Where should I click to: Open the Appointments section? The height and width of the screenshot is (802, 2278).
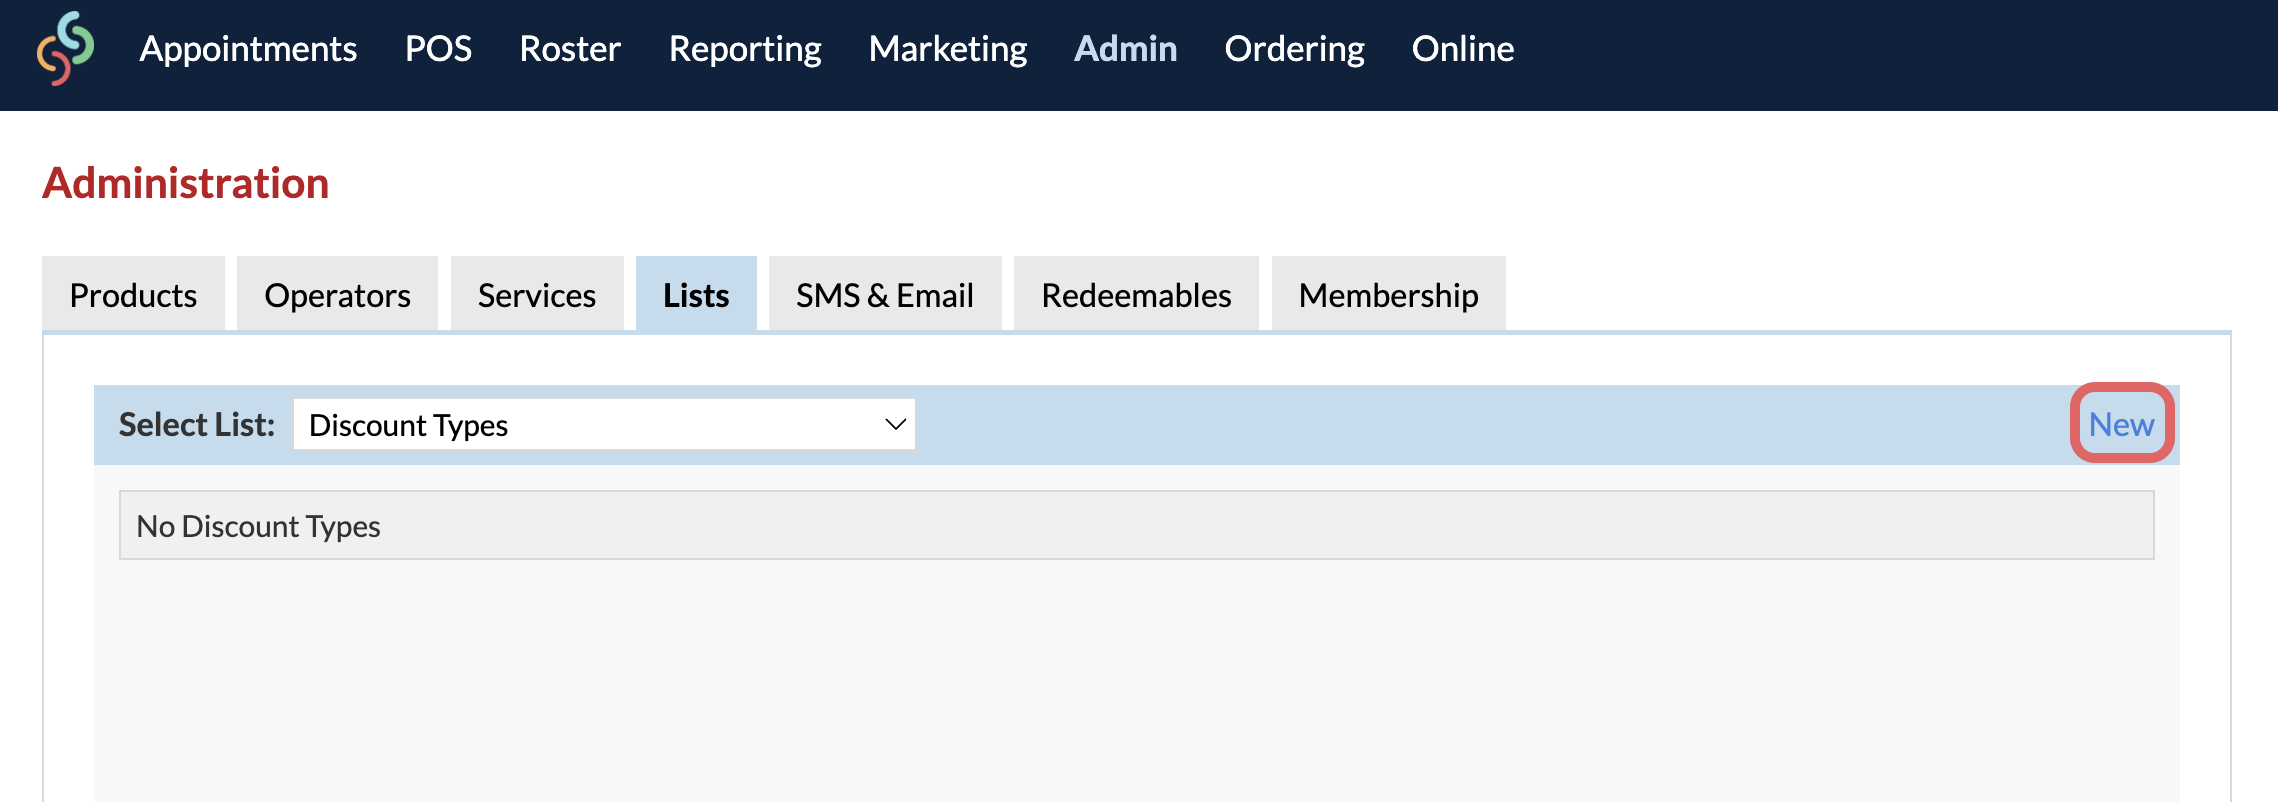point(249,49)
